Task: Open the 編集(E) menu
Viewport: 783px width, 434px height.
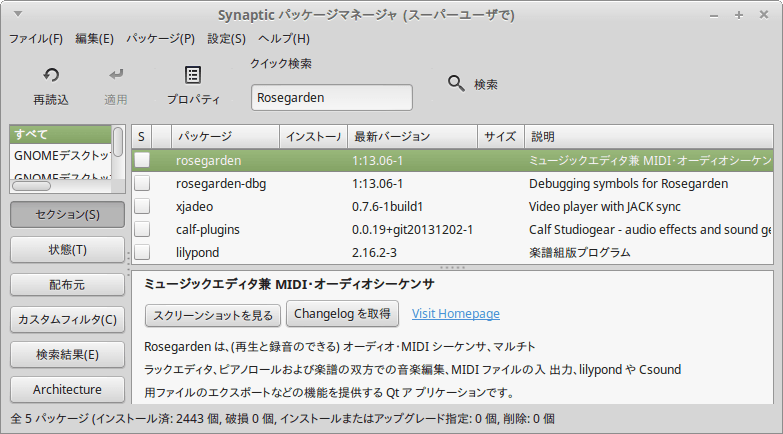Action: tap(94, 38)
